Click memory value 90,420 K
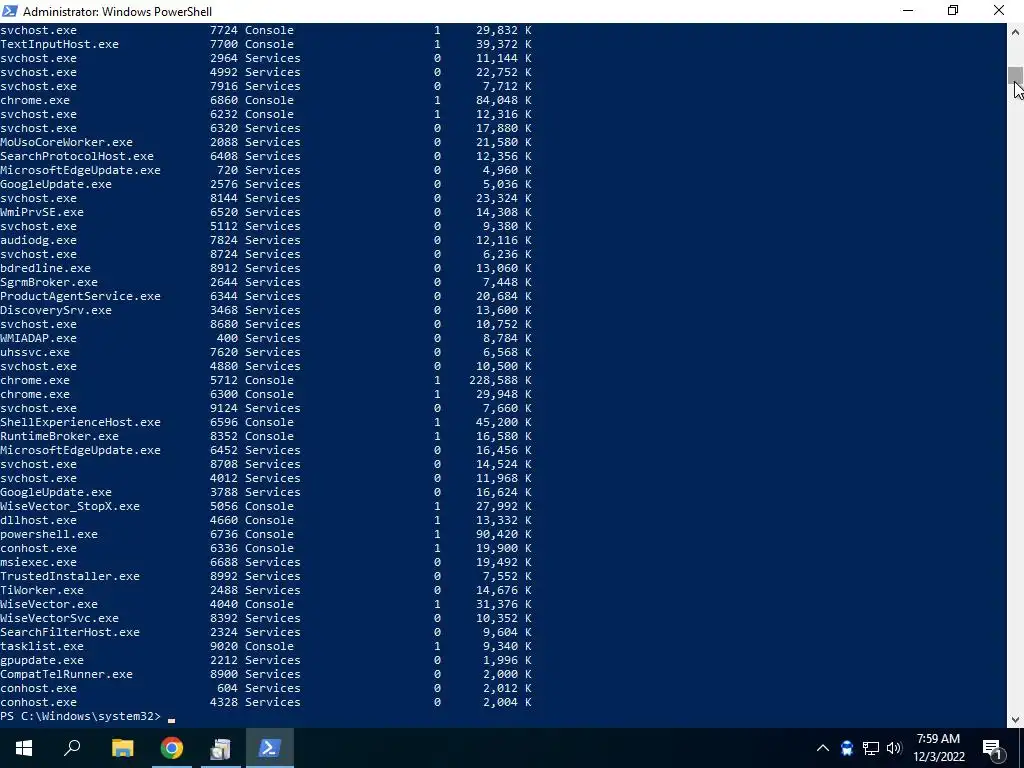 (504, 534)
